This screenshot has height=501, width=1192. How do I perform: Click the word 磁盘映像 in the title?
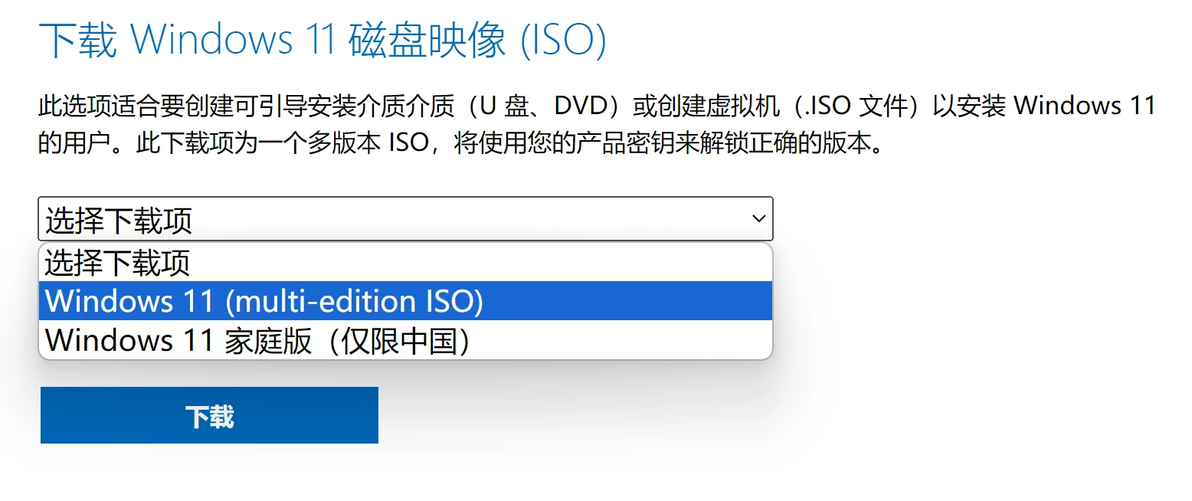[x=428, y=41]
